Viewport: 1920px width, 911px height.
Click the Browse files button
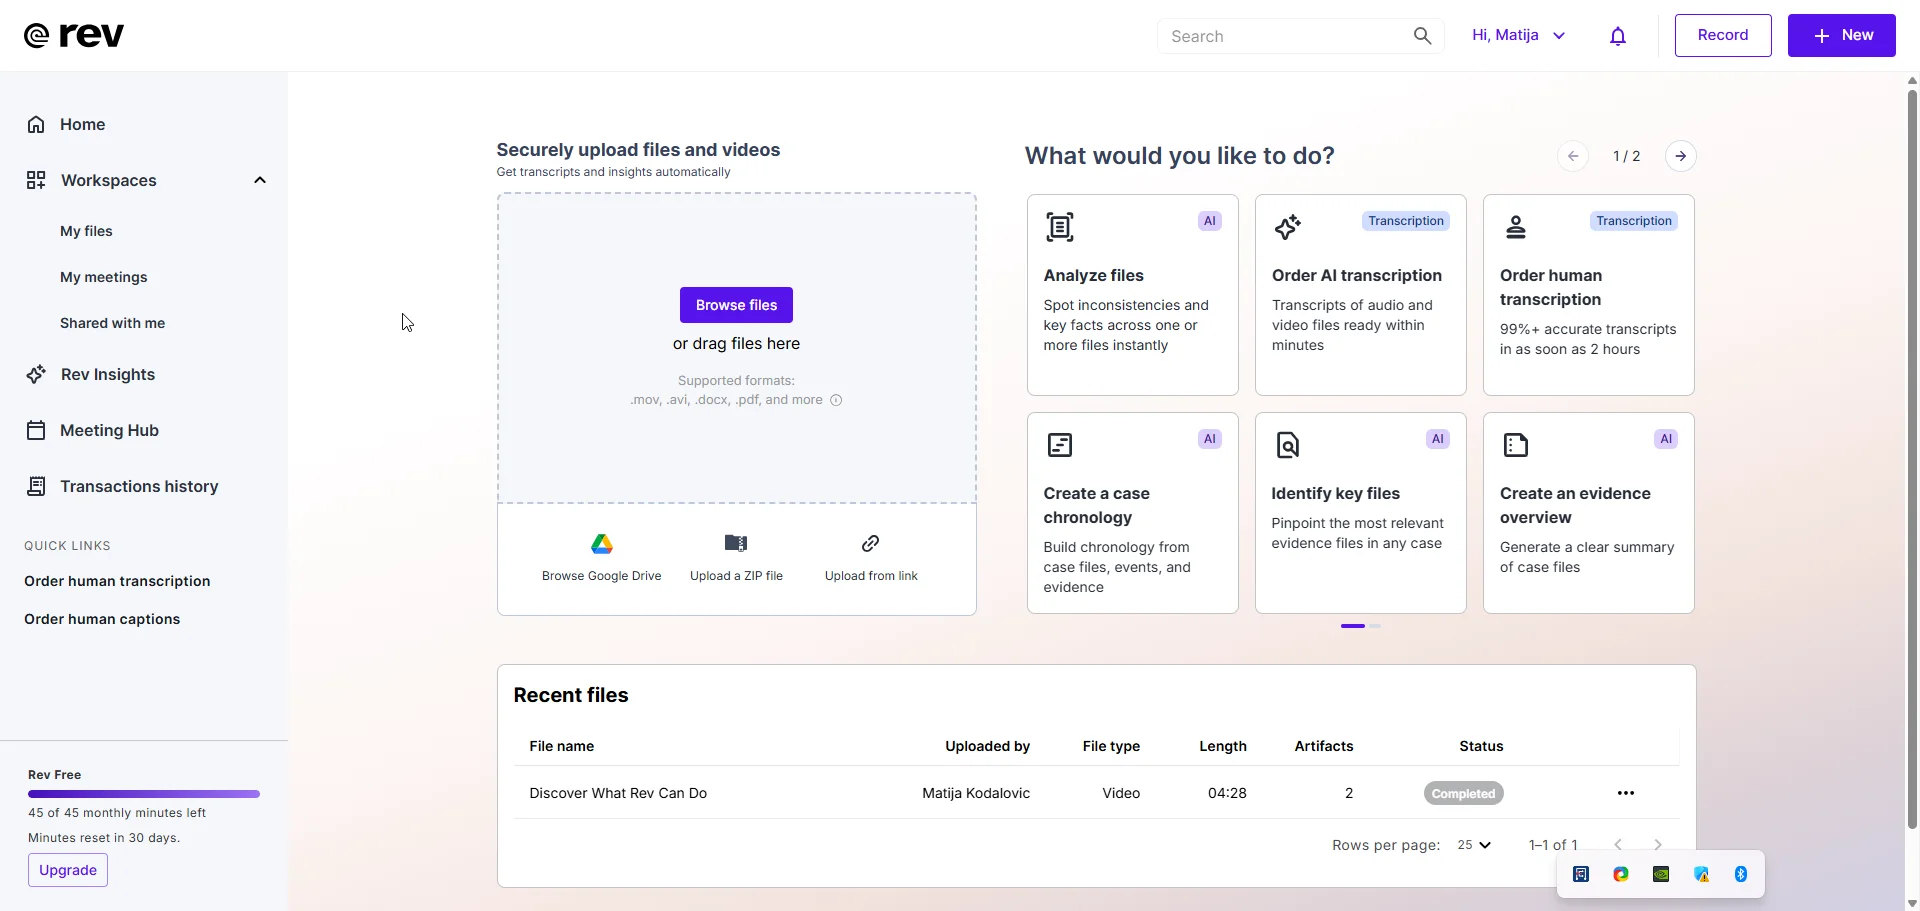[x=736, y=305]
